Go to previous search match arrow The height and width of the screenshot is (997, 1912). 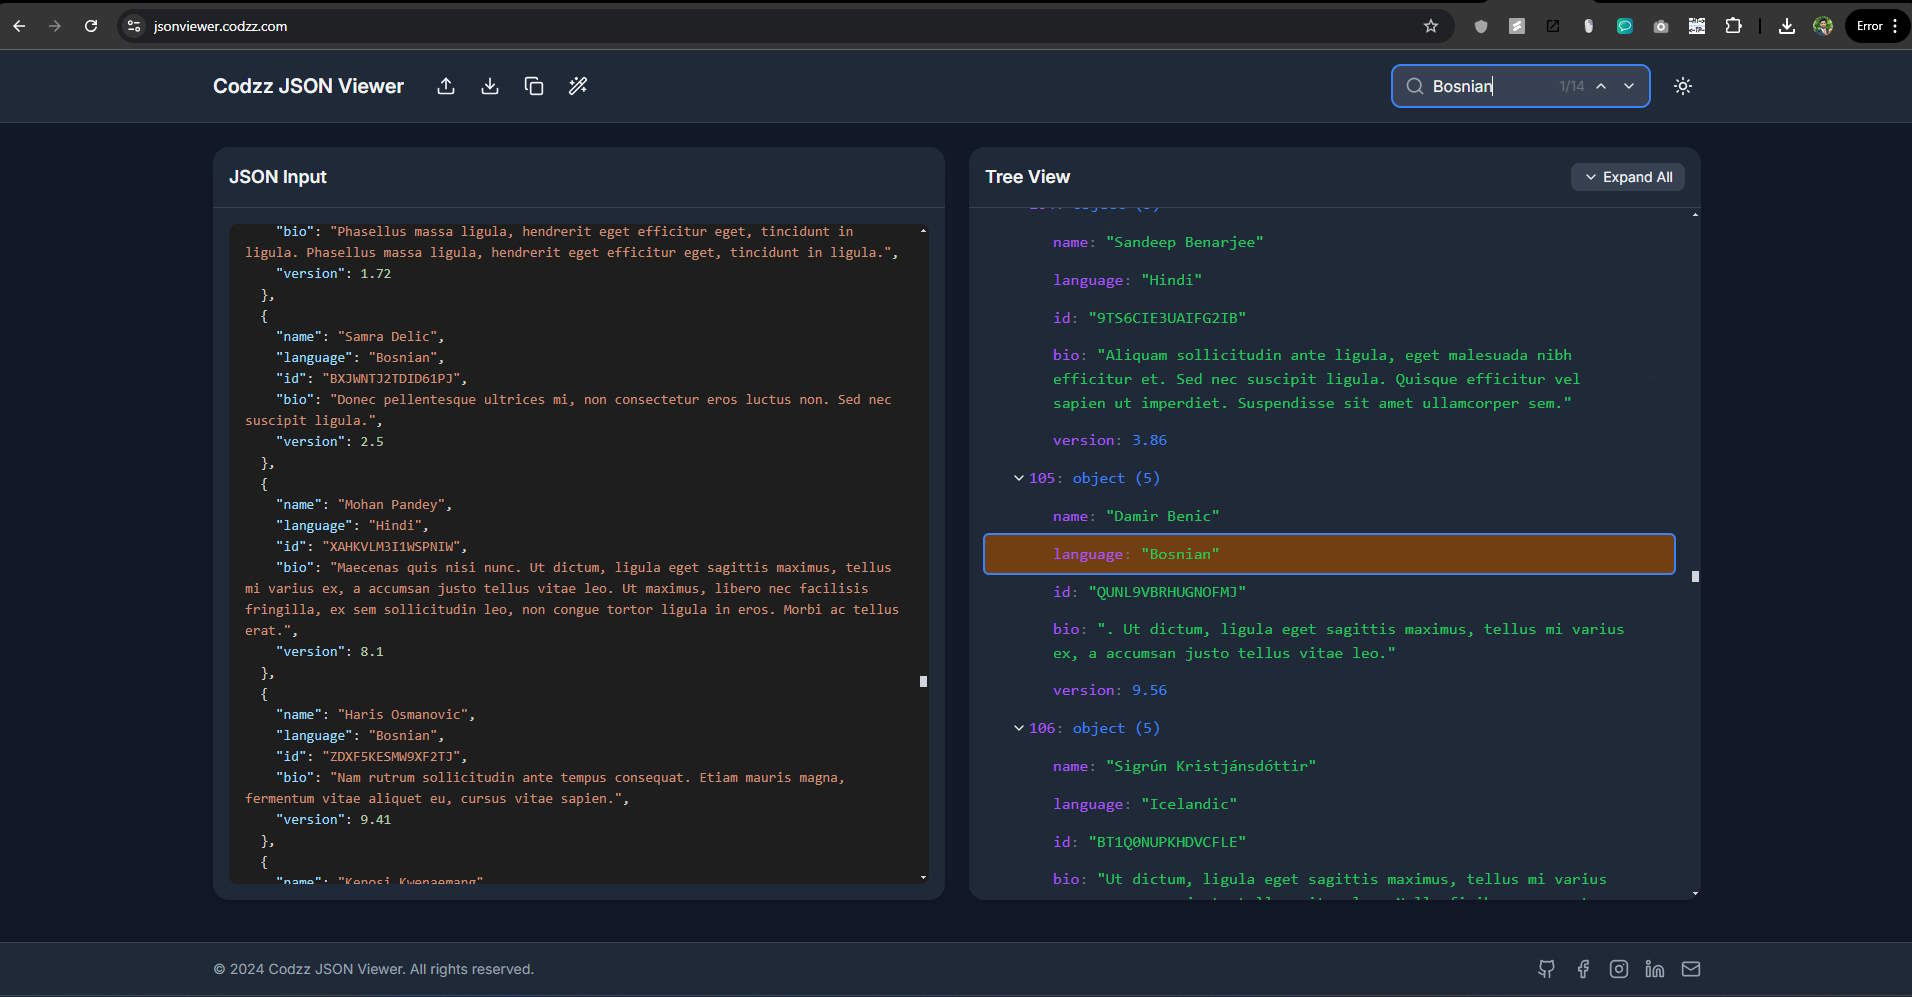pyautogui.click(x=1601, y=86)
